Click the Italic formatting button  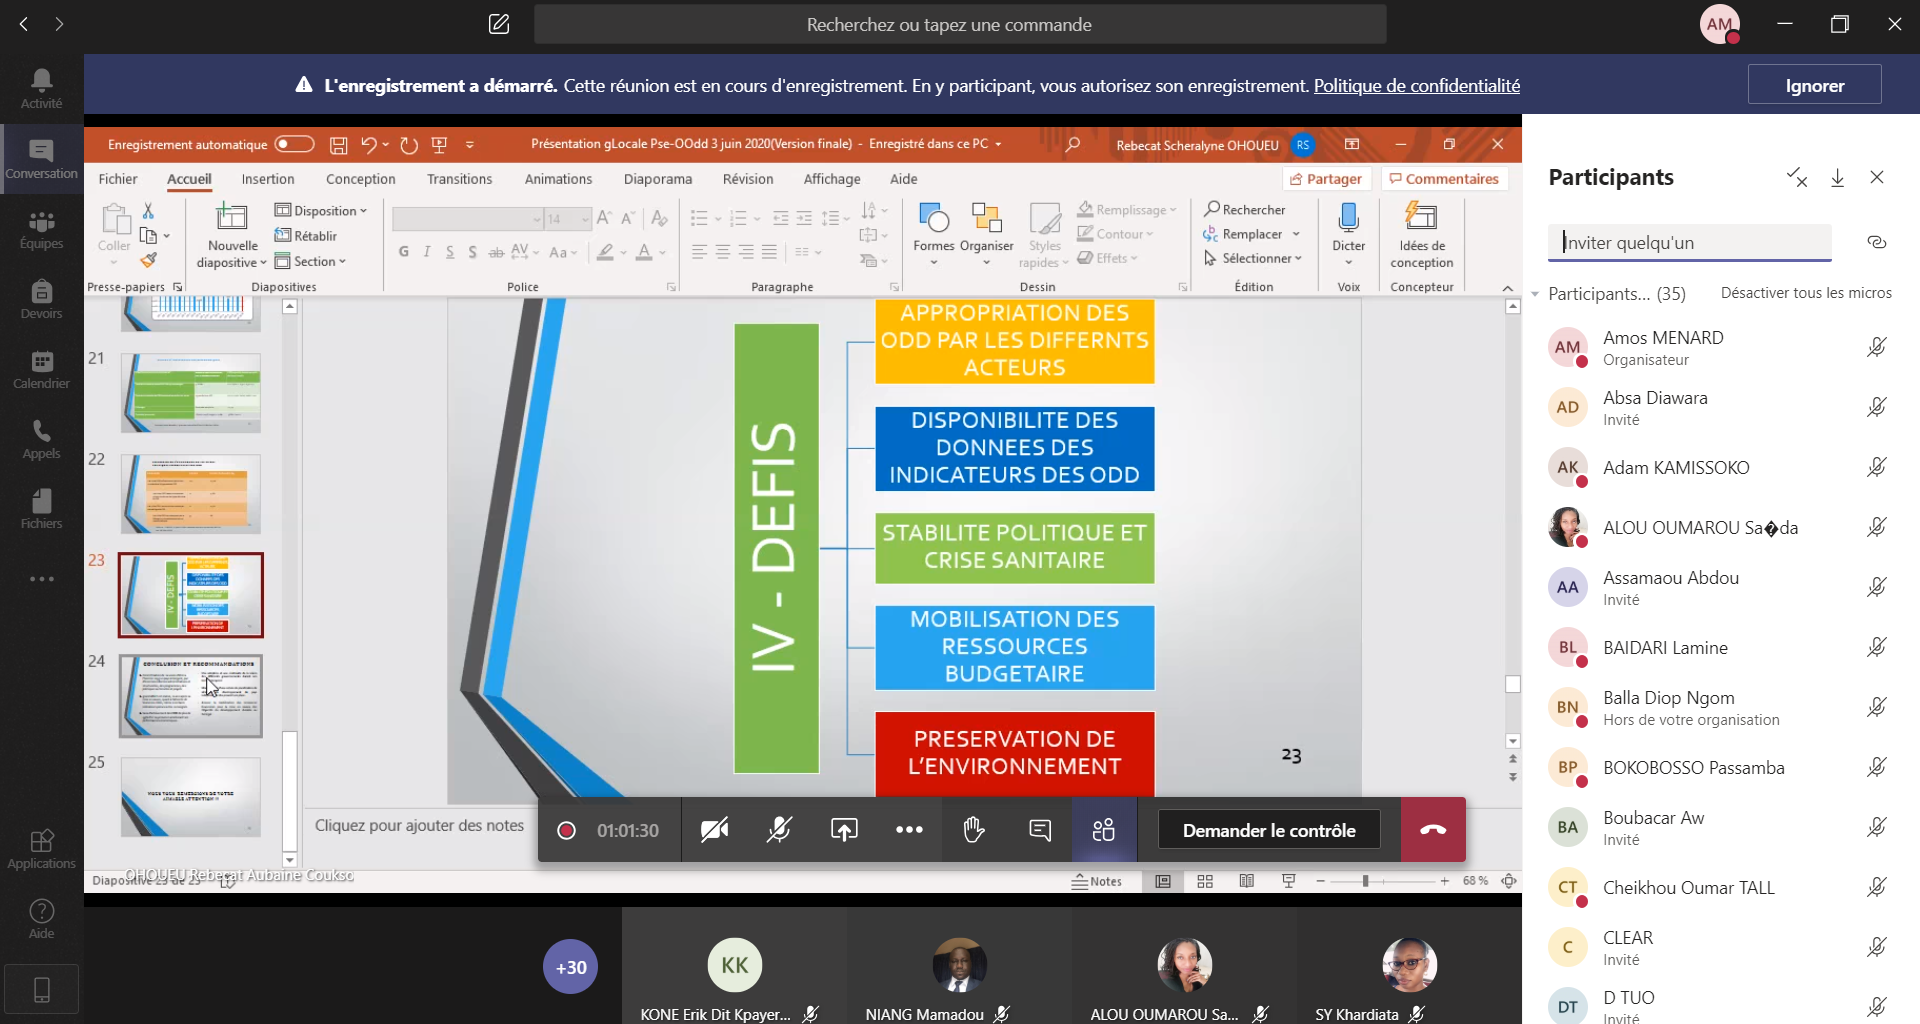[x=427, y=252]
